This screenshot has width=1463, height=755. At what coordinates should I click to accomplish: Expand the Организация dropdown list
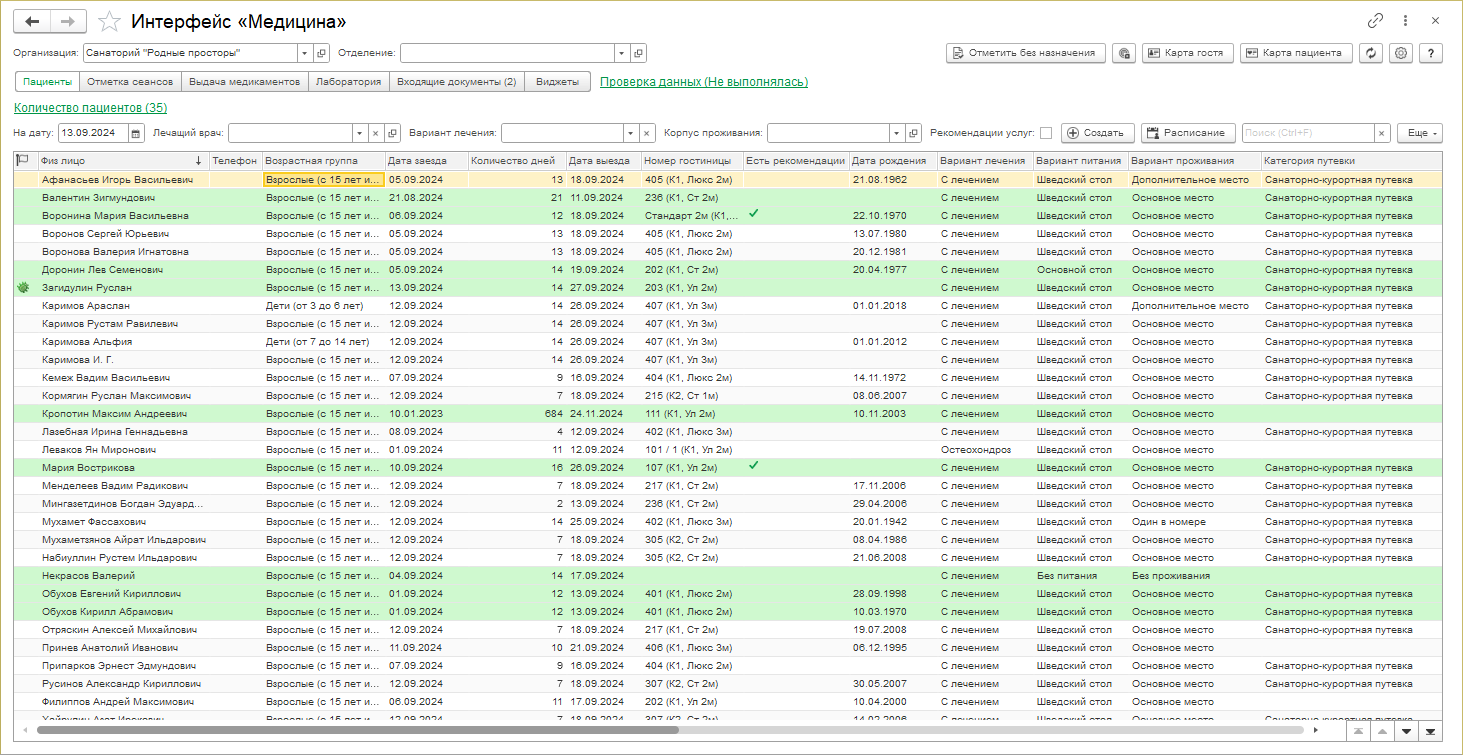click(x=304, y=53)
